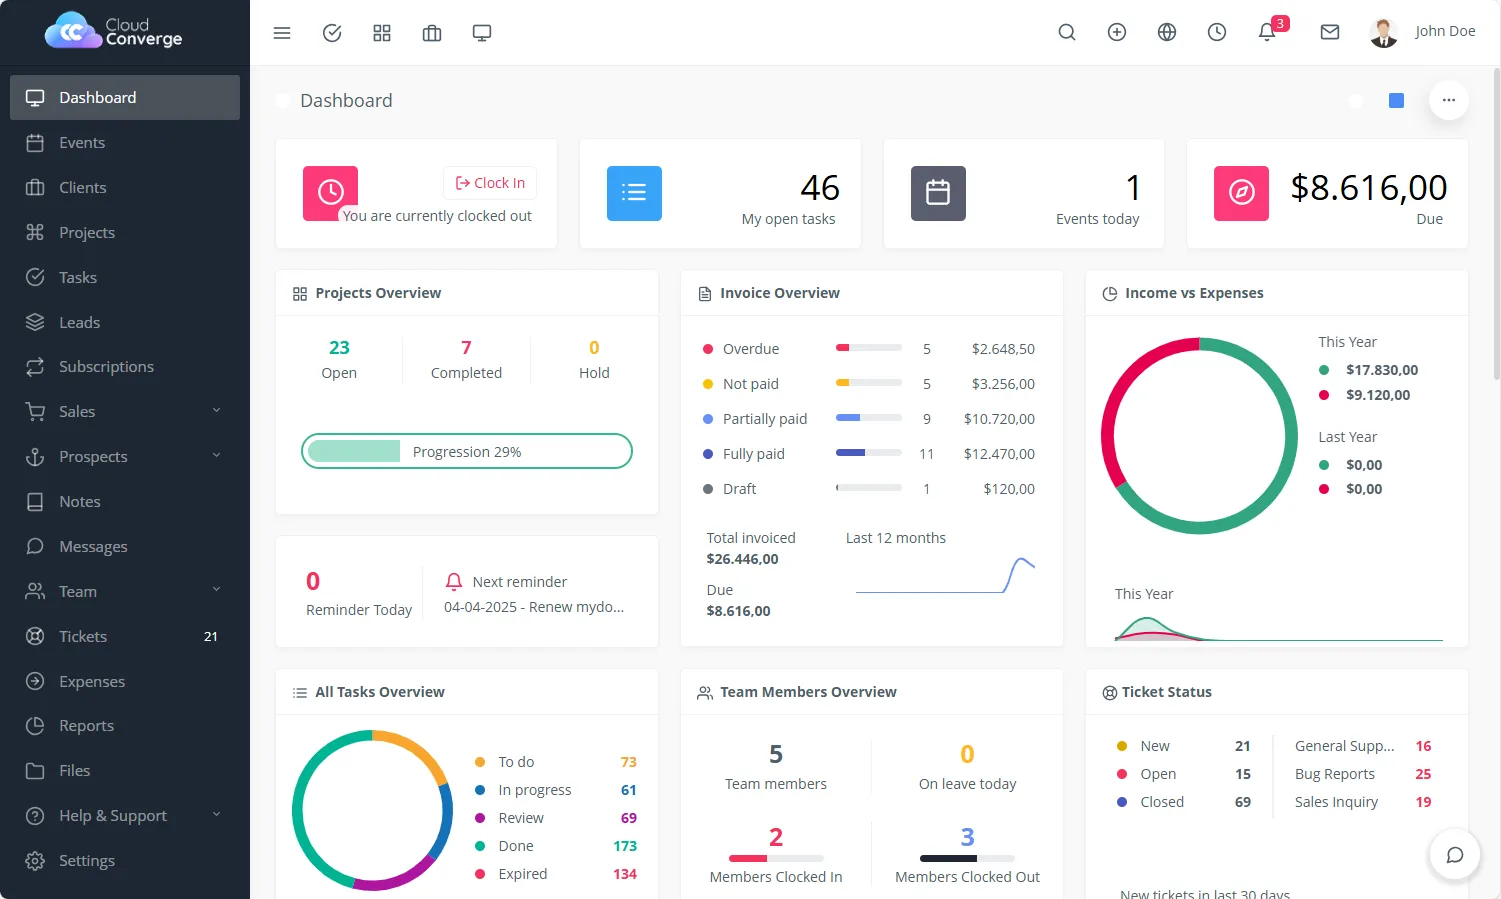Open the floating chat bubble button

coord(1455,854)
